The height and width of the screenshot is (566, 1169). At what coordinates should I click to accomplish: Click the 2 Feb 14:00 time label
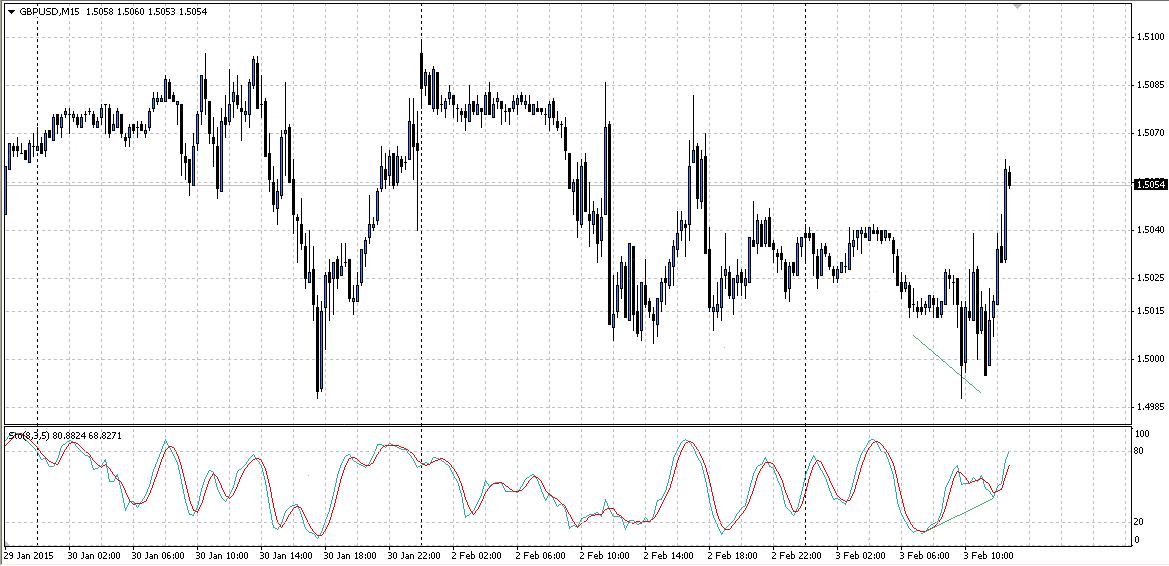click(x=670, y=556)
